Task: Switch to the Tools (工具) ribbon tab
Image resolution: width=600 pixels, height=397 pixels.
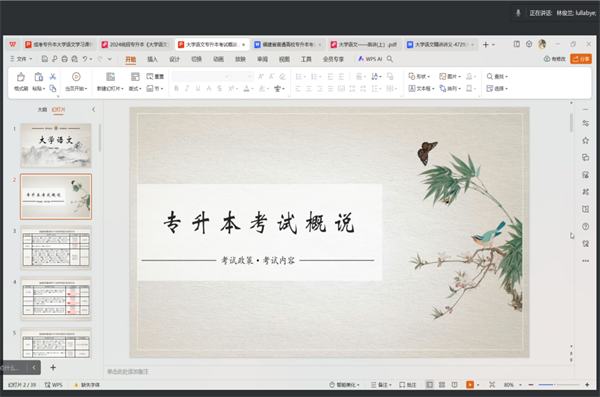Action: click(306, 59)
